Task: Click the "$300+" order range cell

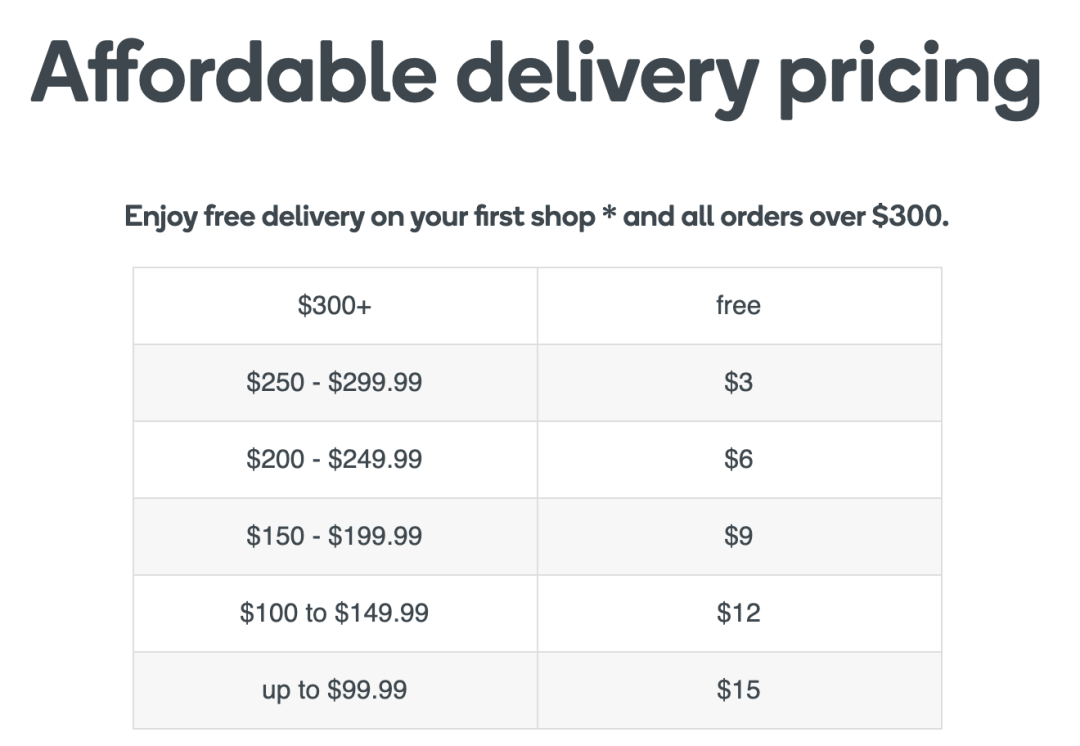Action: pos(334,306)
